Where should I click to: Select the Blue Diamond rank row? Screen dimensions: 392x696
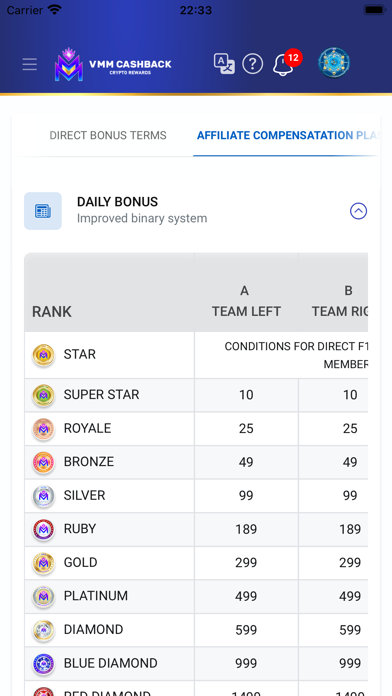(x=196, y=664)
